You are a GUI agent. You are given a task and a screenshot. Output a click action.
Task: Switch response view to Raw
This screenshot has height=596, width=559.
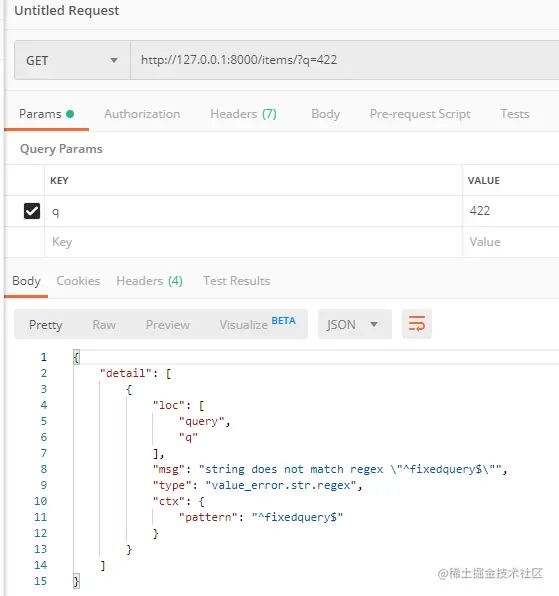104,325
